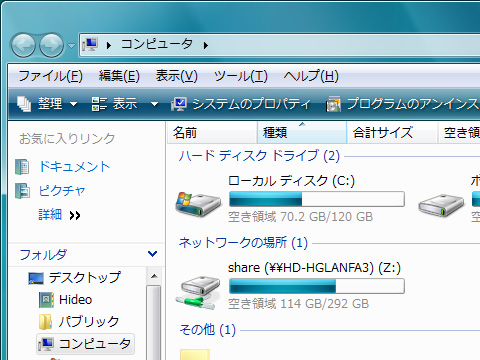Open the ファイル(F) menu
The width and height of the screenshot is (480, 360).
click(x=50, y=76)
